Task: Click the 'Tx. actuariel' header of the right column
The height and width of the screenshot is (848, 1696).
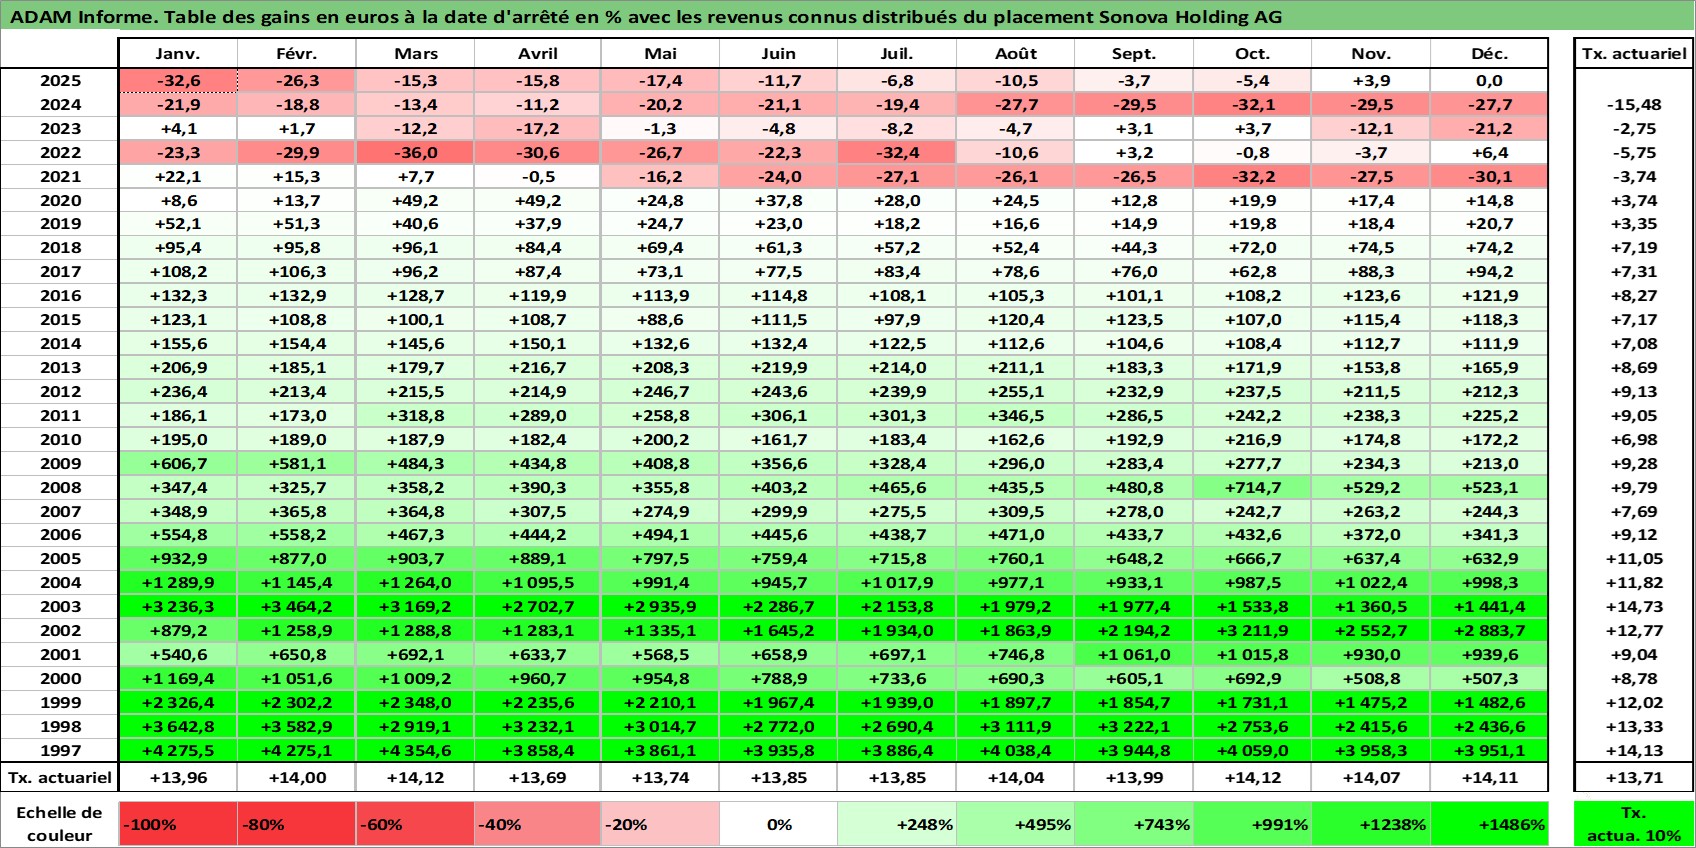Action: (1634, 54)
